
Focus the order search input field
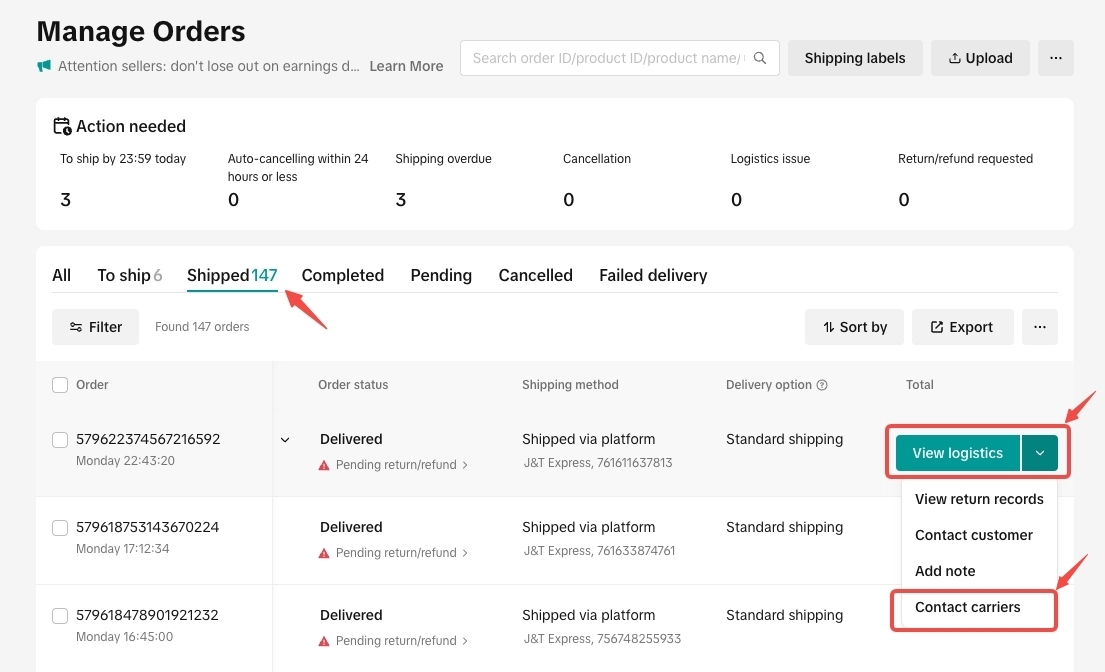click(608, 58)
